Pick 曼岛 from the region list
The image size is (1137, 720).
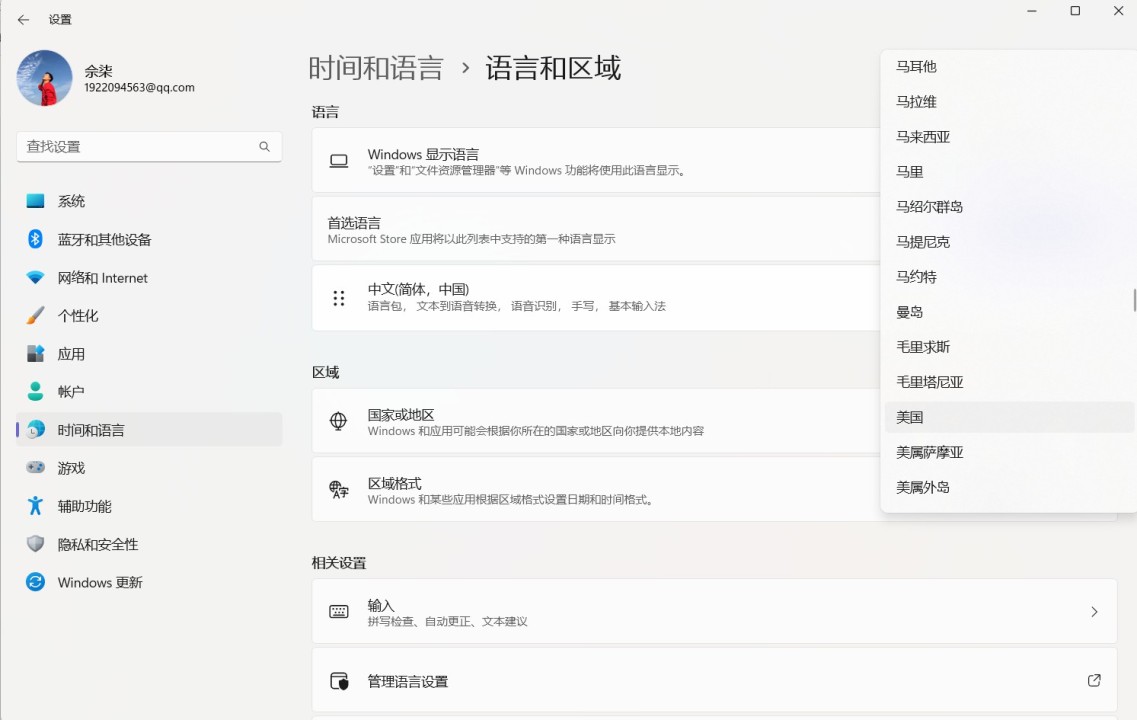pos(1008,313)
